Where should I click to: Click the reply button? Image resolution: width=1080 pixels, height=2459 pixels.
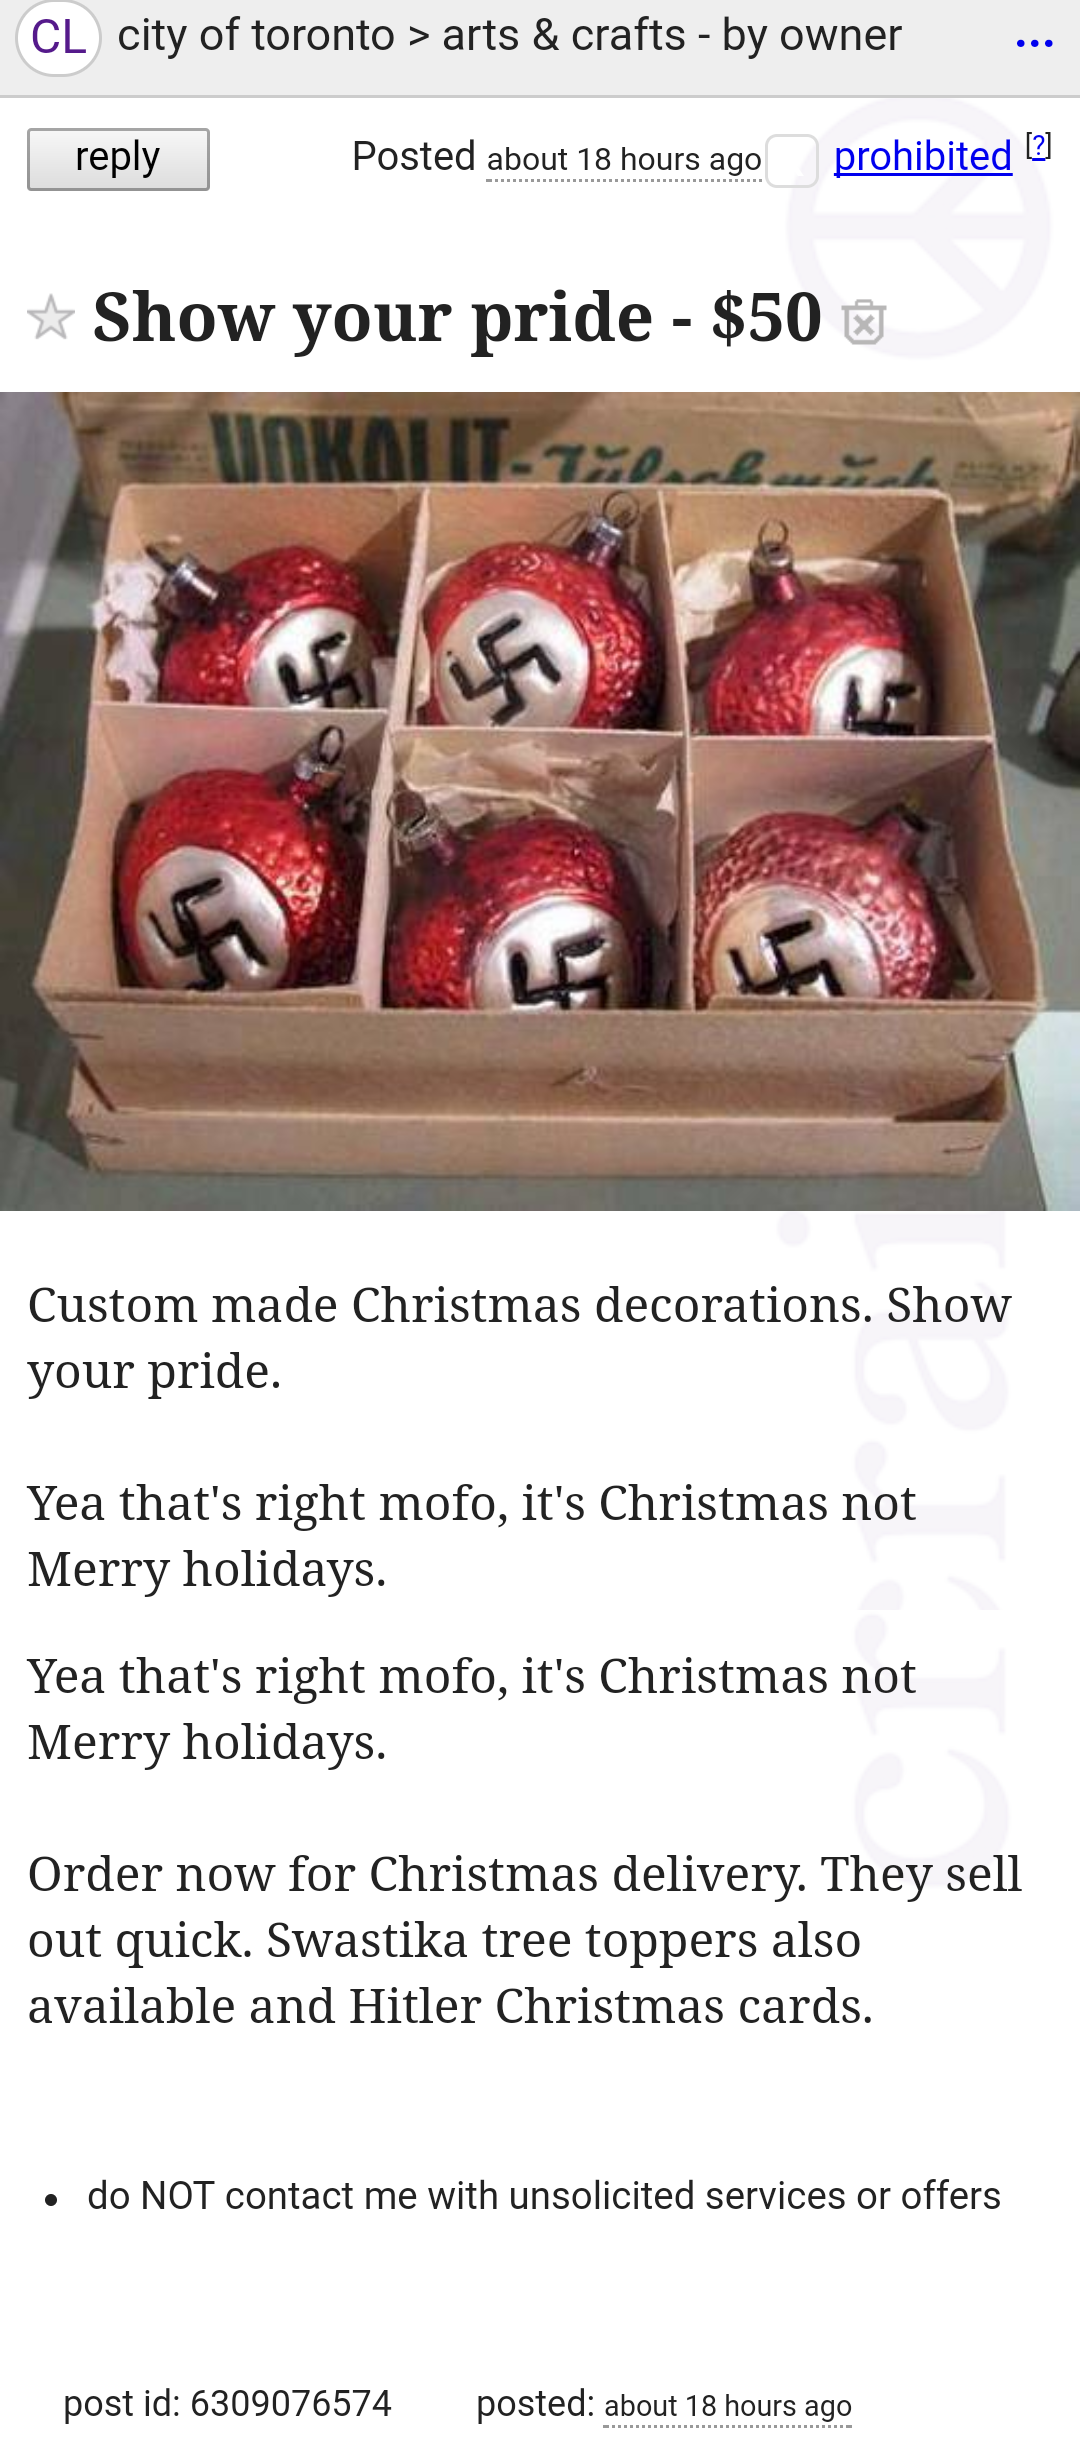[x=118, y=159]
